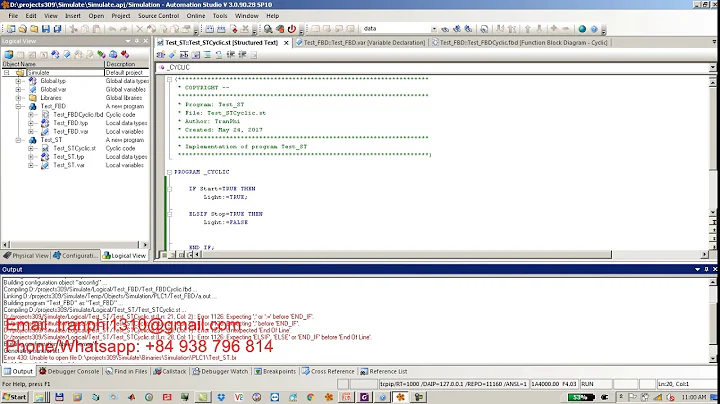Click the red tag icon in Logical View toolbar
Screen dimensions: 720x404
125,55
